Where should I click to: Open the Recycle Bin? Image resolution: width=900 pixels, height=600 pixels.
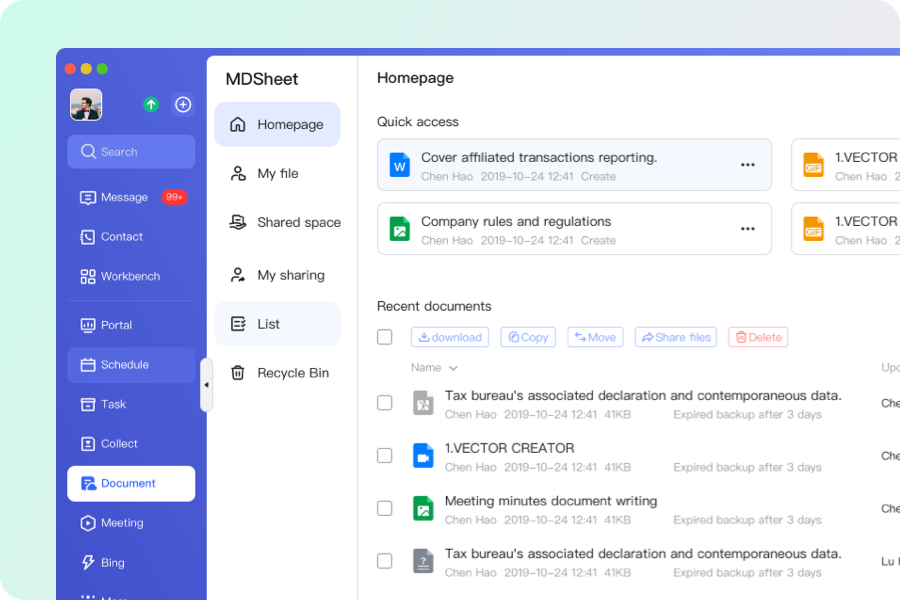tap(277, 373)
